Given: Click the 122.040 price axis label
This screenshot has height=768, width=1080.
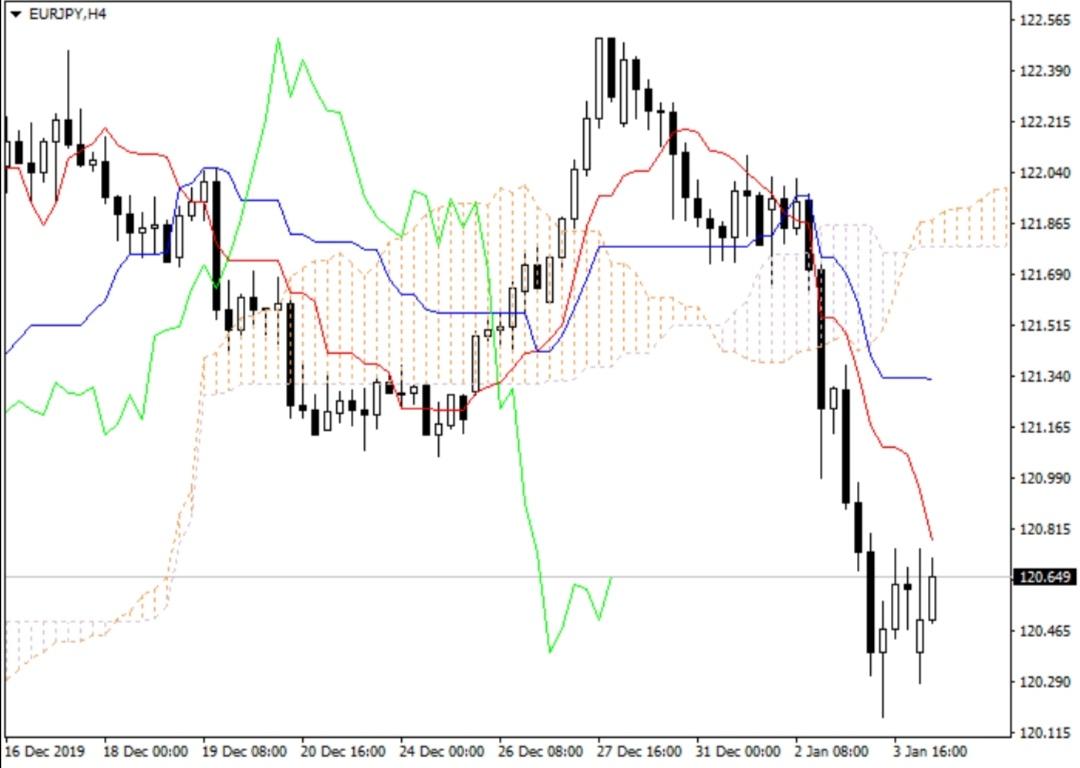Looking at the screenshot, I should pos(1045,173).
